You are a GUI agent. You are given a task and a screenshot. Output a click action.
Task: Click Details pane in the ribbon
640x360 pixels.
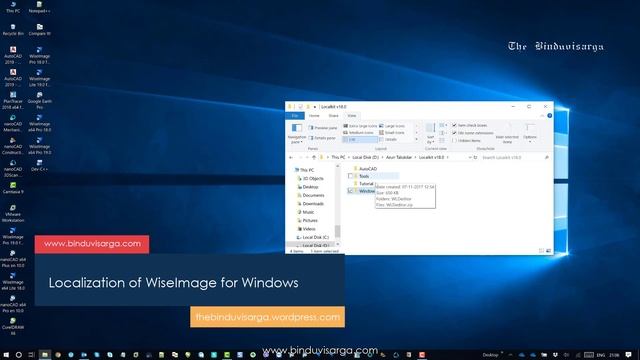click(322, 138)
